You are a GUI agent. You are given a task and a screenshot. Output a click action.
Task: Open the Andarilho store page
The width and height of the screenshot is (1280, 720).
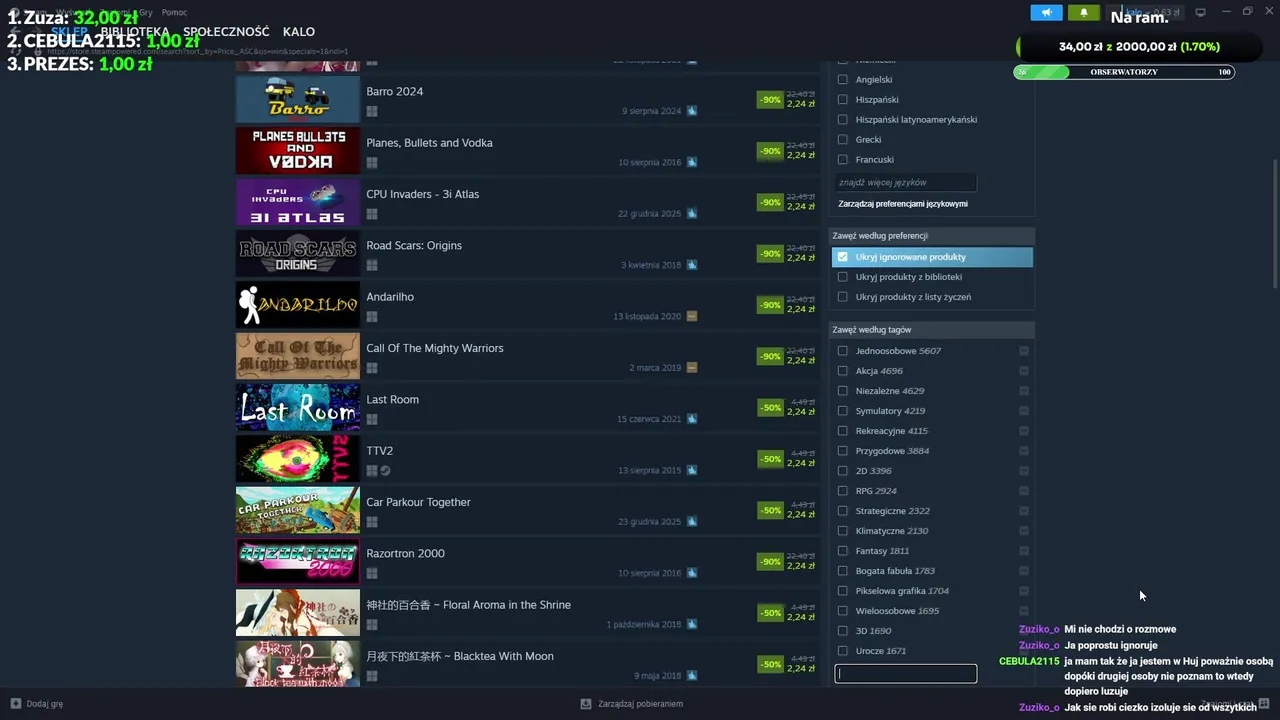pos(390,297)
